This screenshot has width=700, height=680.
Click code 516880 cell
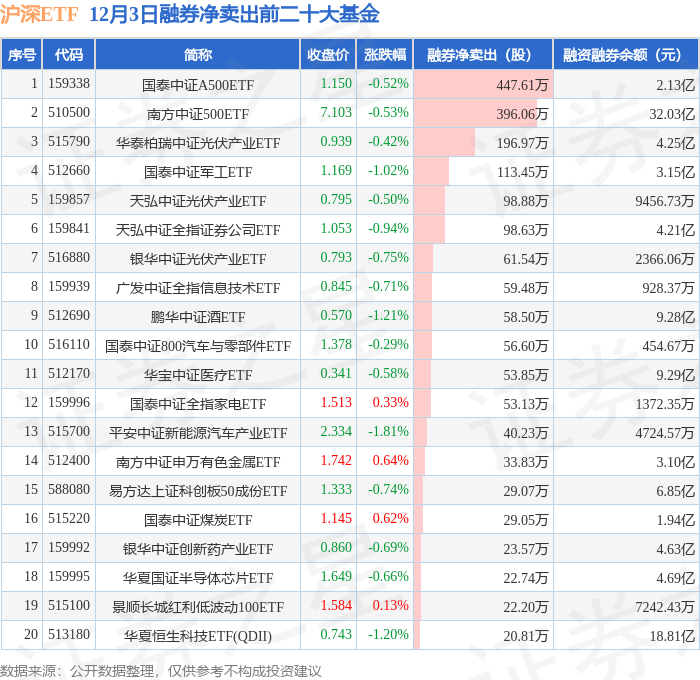click(x=69, y=258)
